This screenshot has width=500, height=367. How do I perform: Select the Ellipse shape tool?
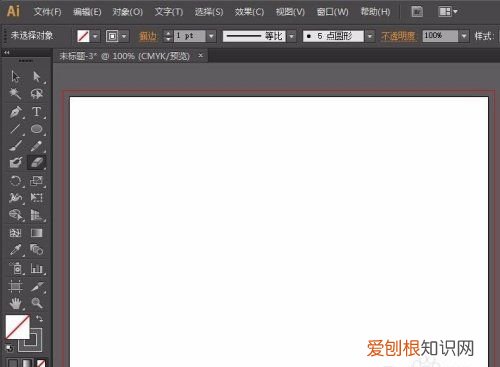[37, 129]
